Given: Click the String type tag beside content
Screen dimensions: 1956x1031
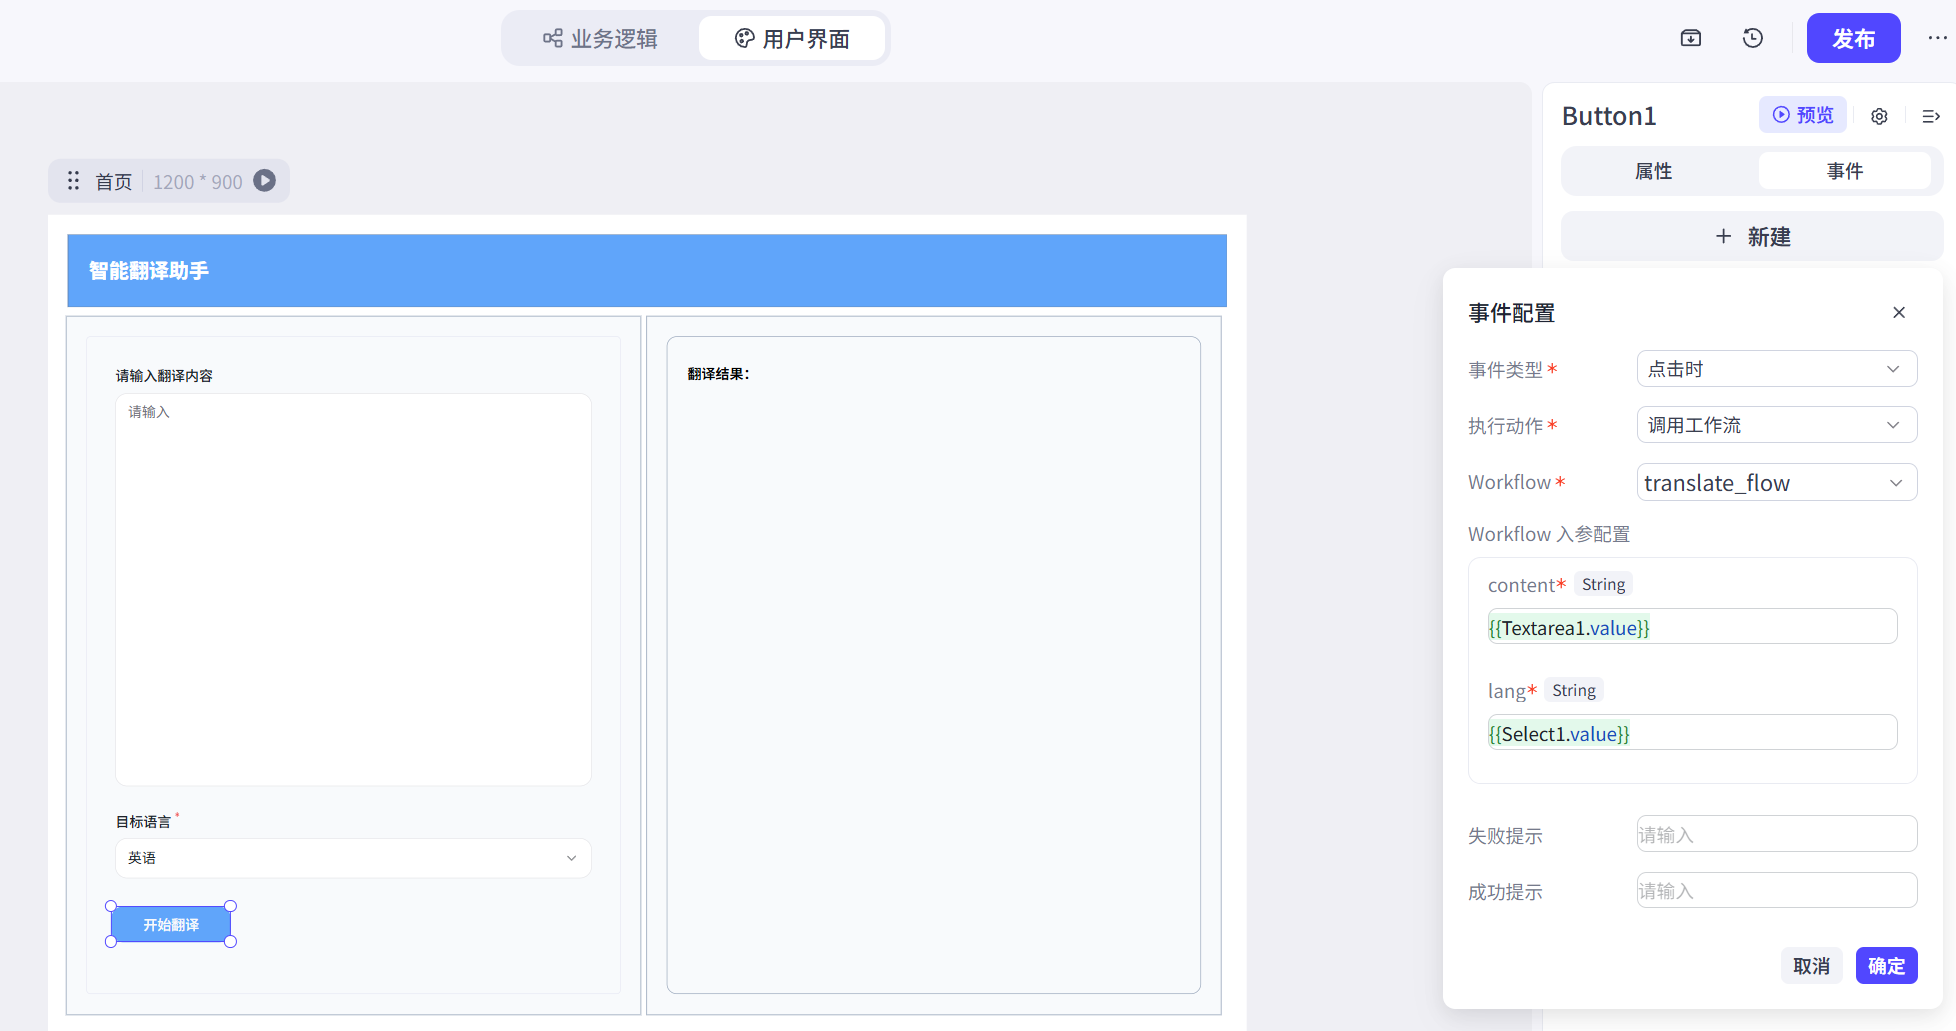Looking at the screenshot, I should [x=1603, y=584].
